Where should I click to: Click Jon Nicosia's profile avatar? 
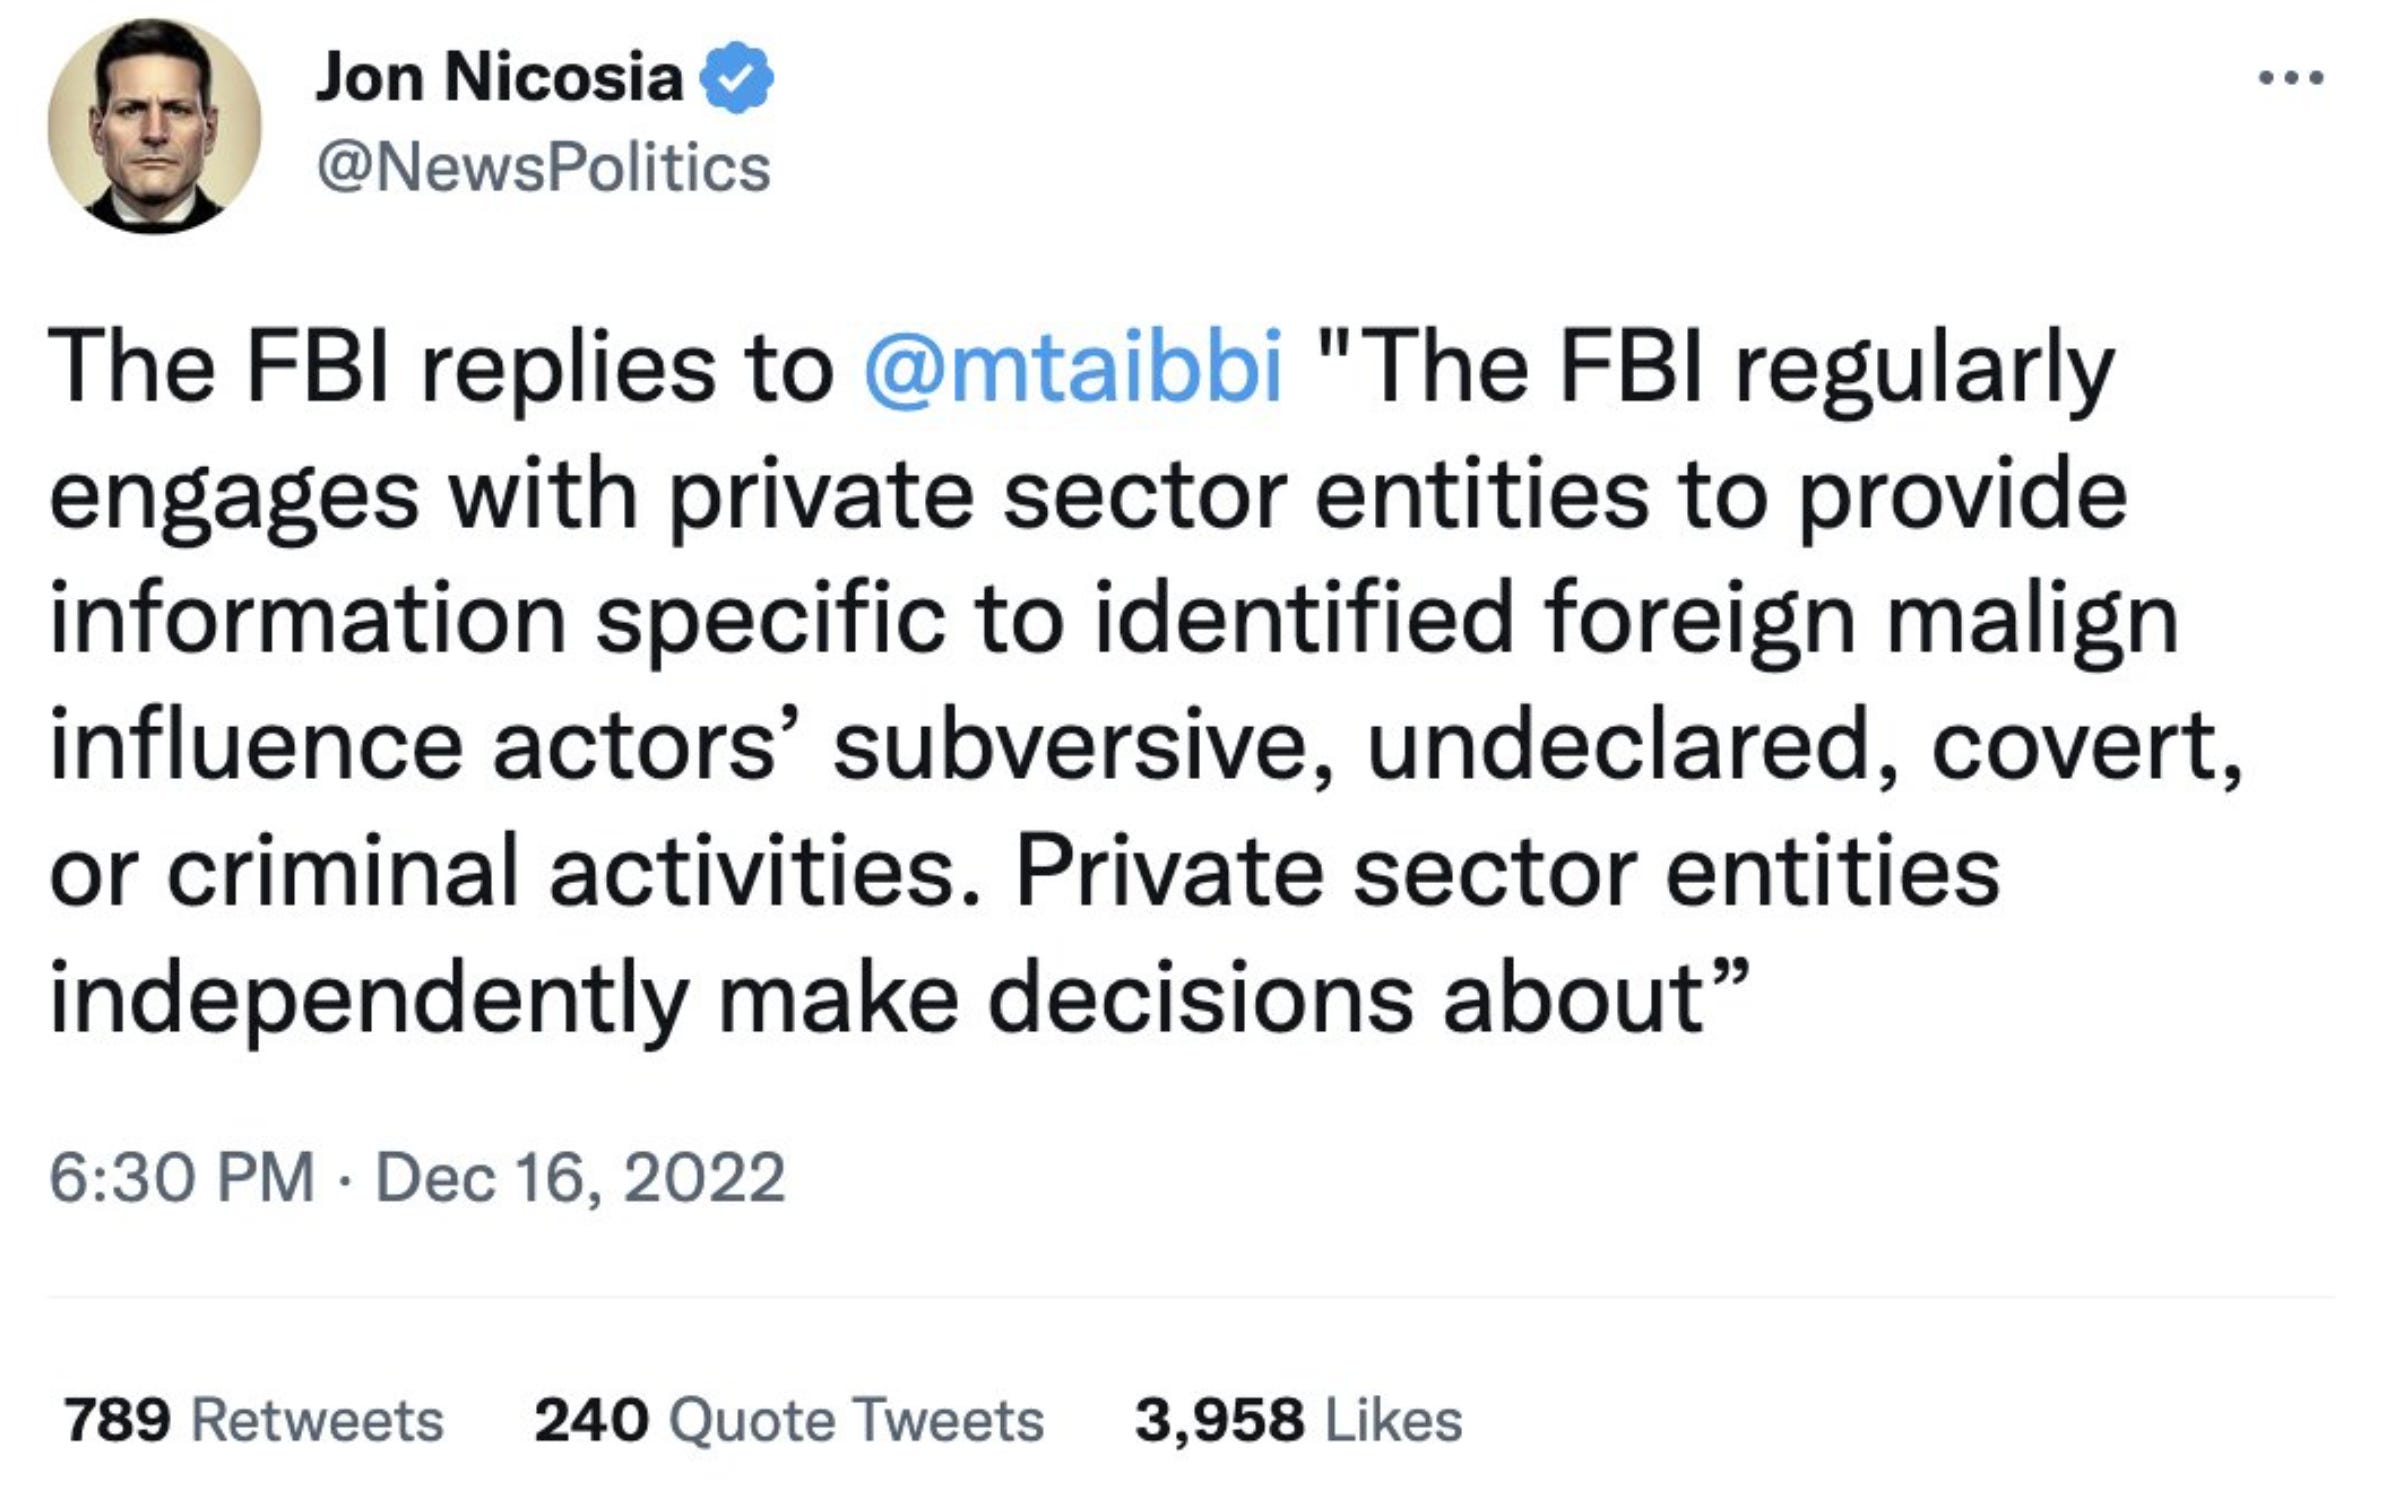click(154, 126)
